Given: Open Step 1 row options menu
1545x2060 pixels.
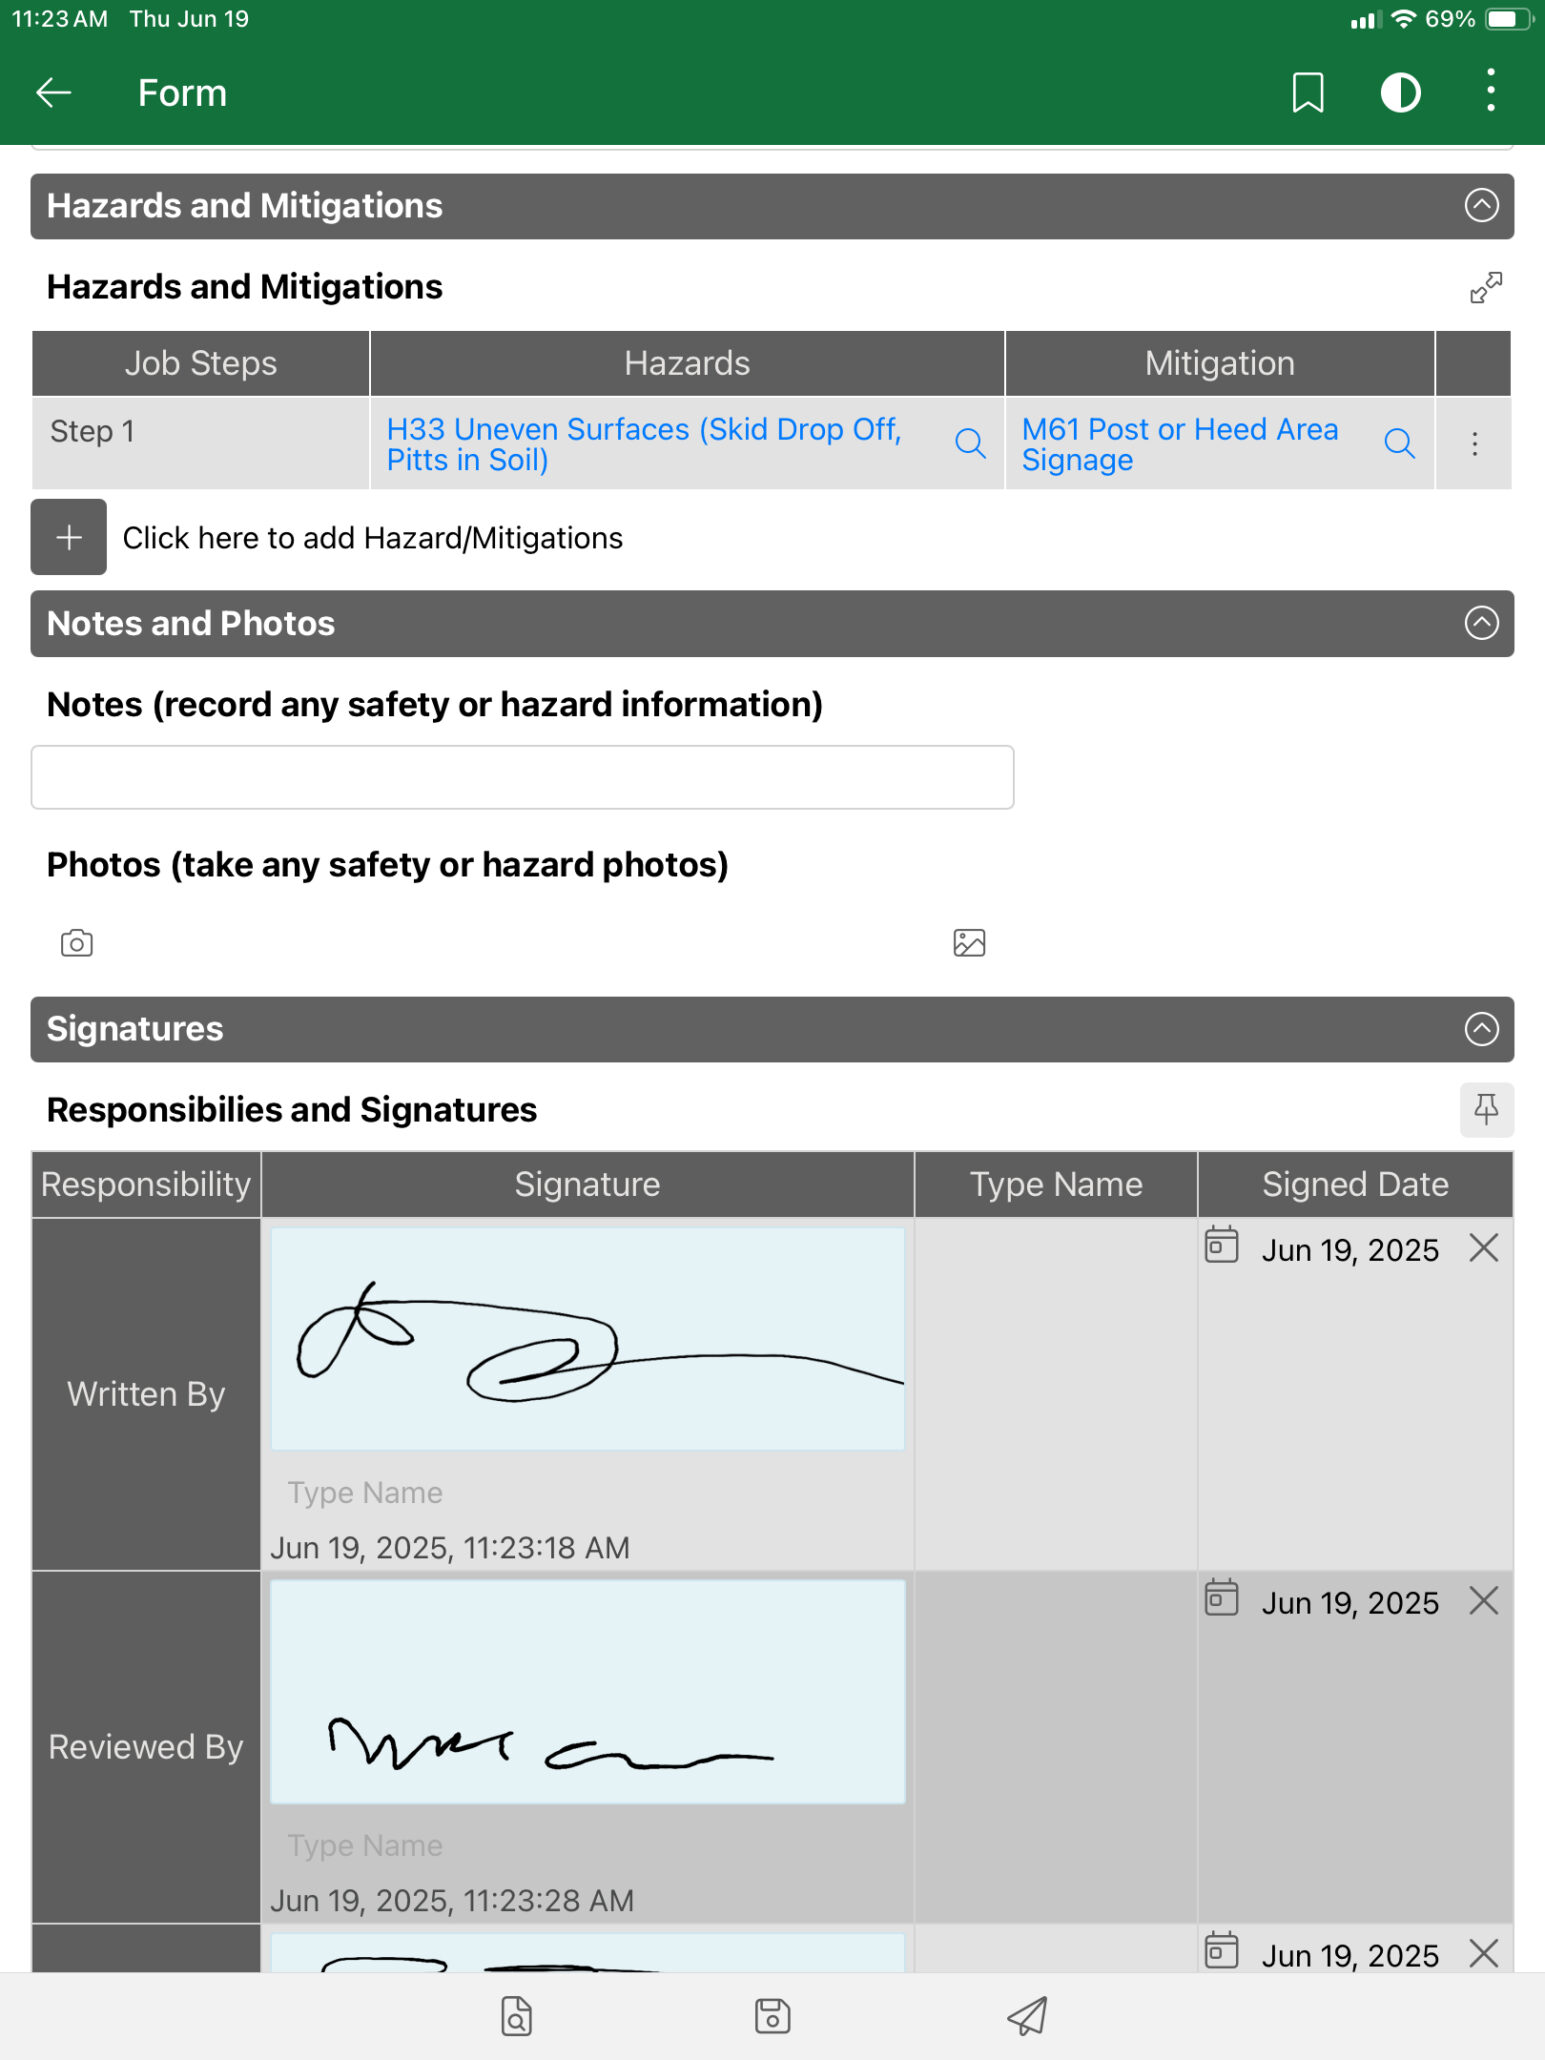Looking at the screenshot, I should coord(1474,444).
